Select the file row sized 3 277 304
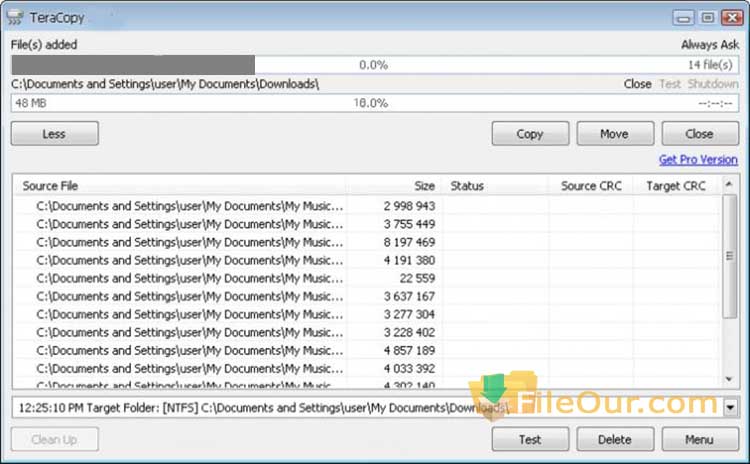Viewport: 750px width, 464px height. coord(367,315)
